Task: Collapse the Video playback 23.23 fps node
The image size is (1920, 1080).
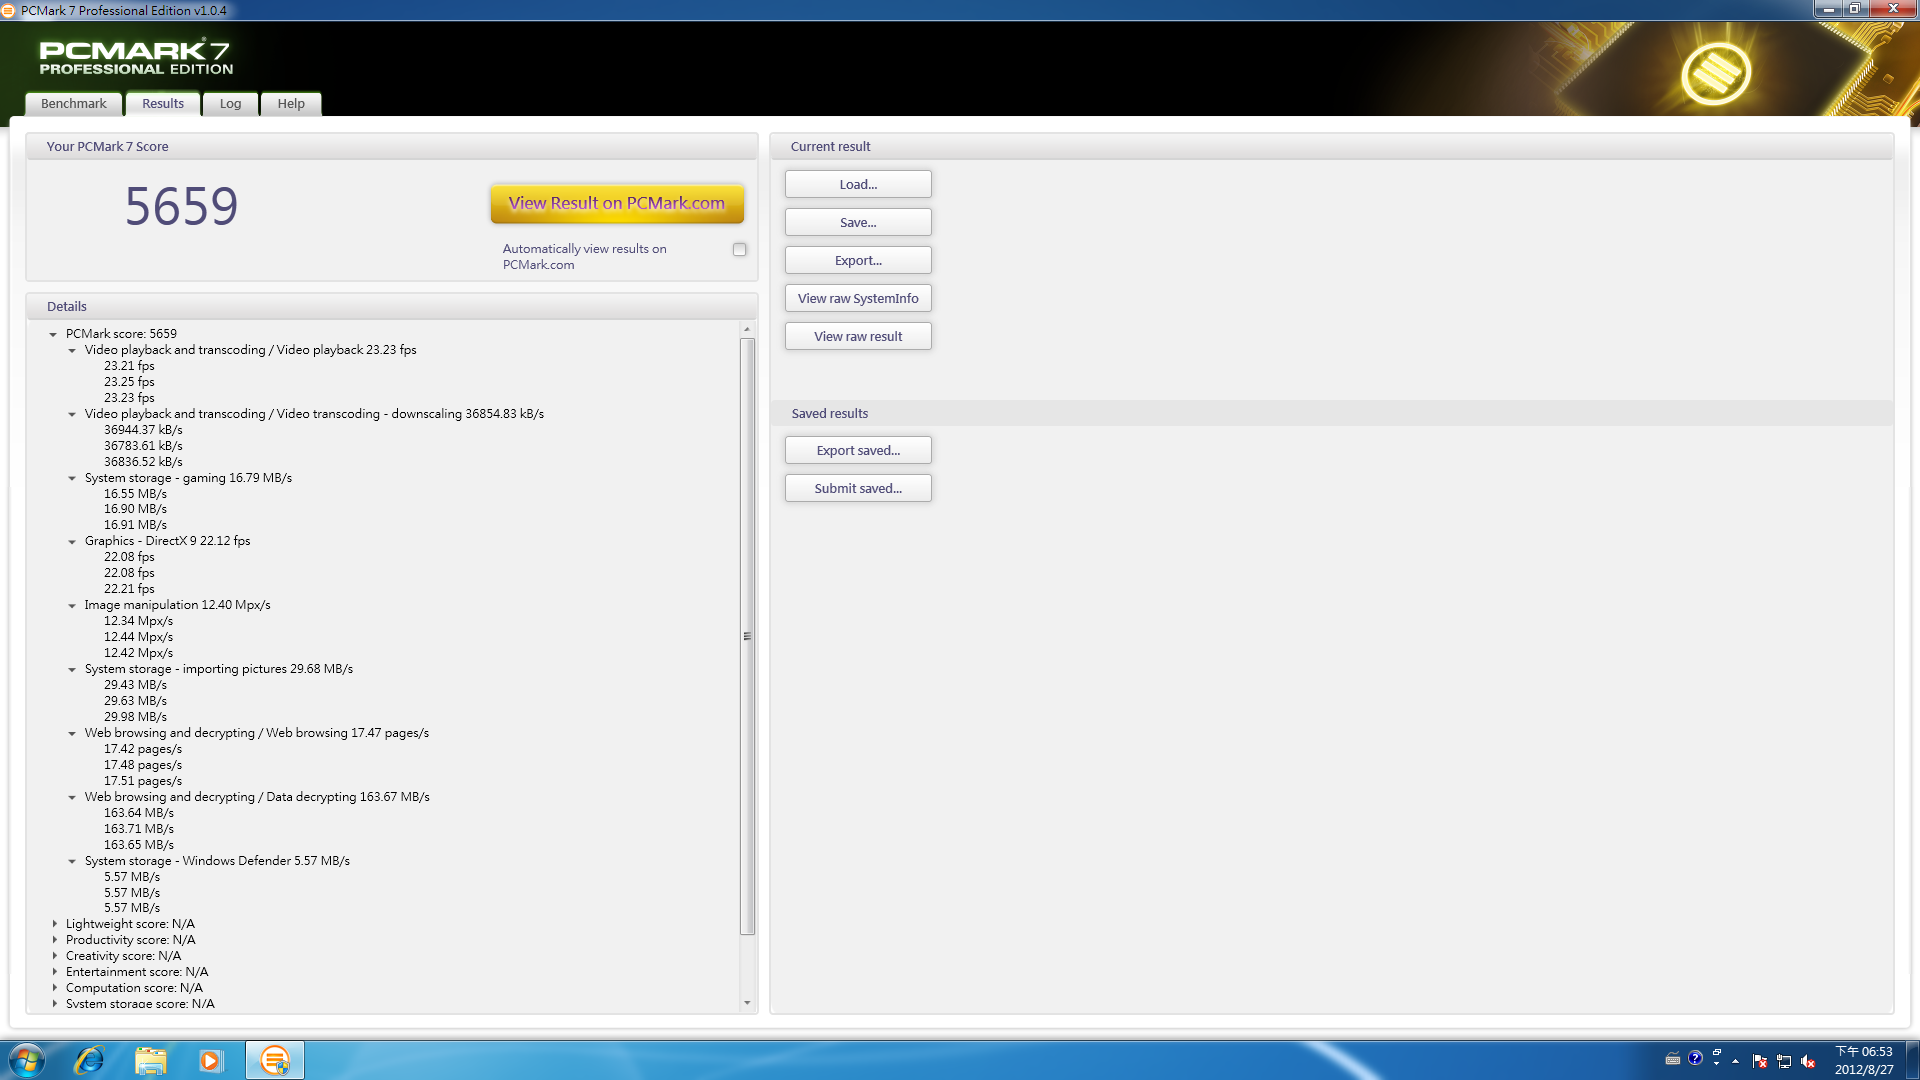Action: pos(72,350)
